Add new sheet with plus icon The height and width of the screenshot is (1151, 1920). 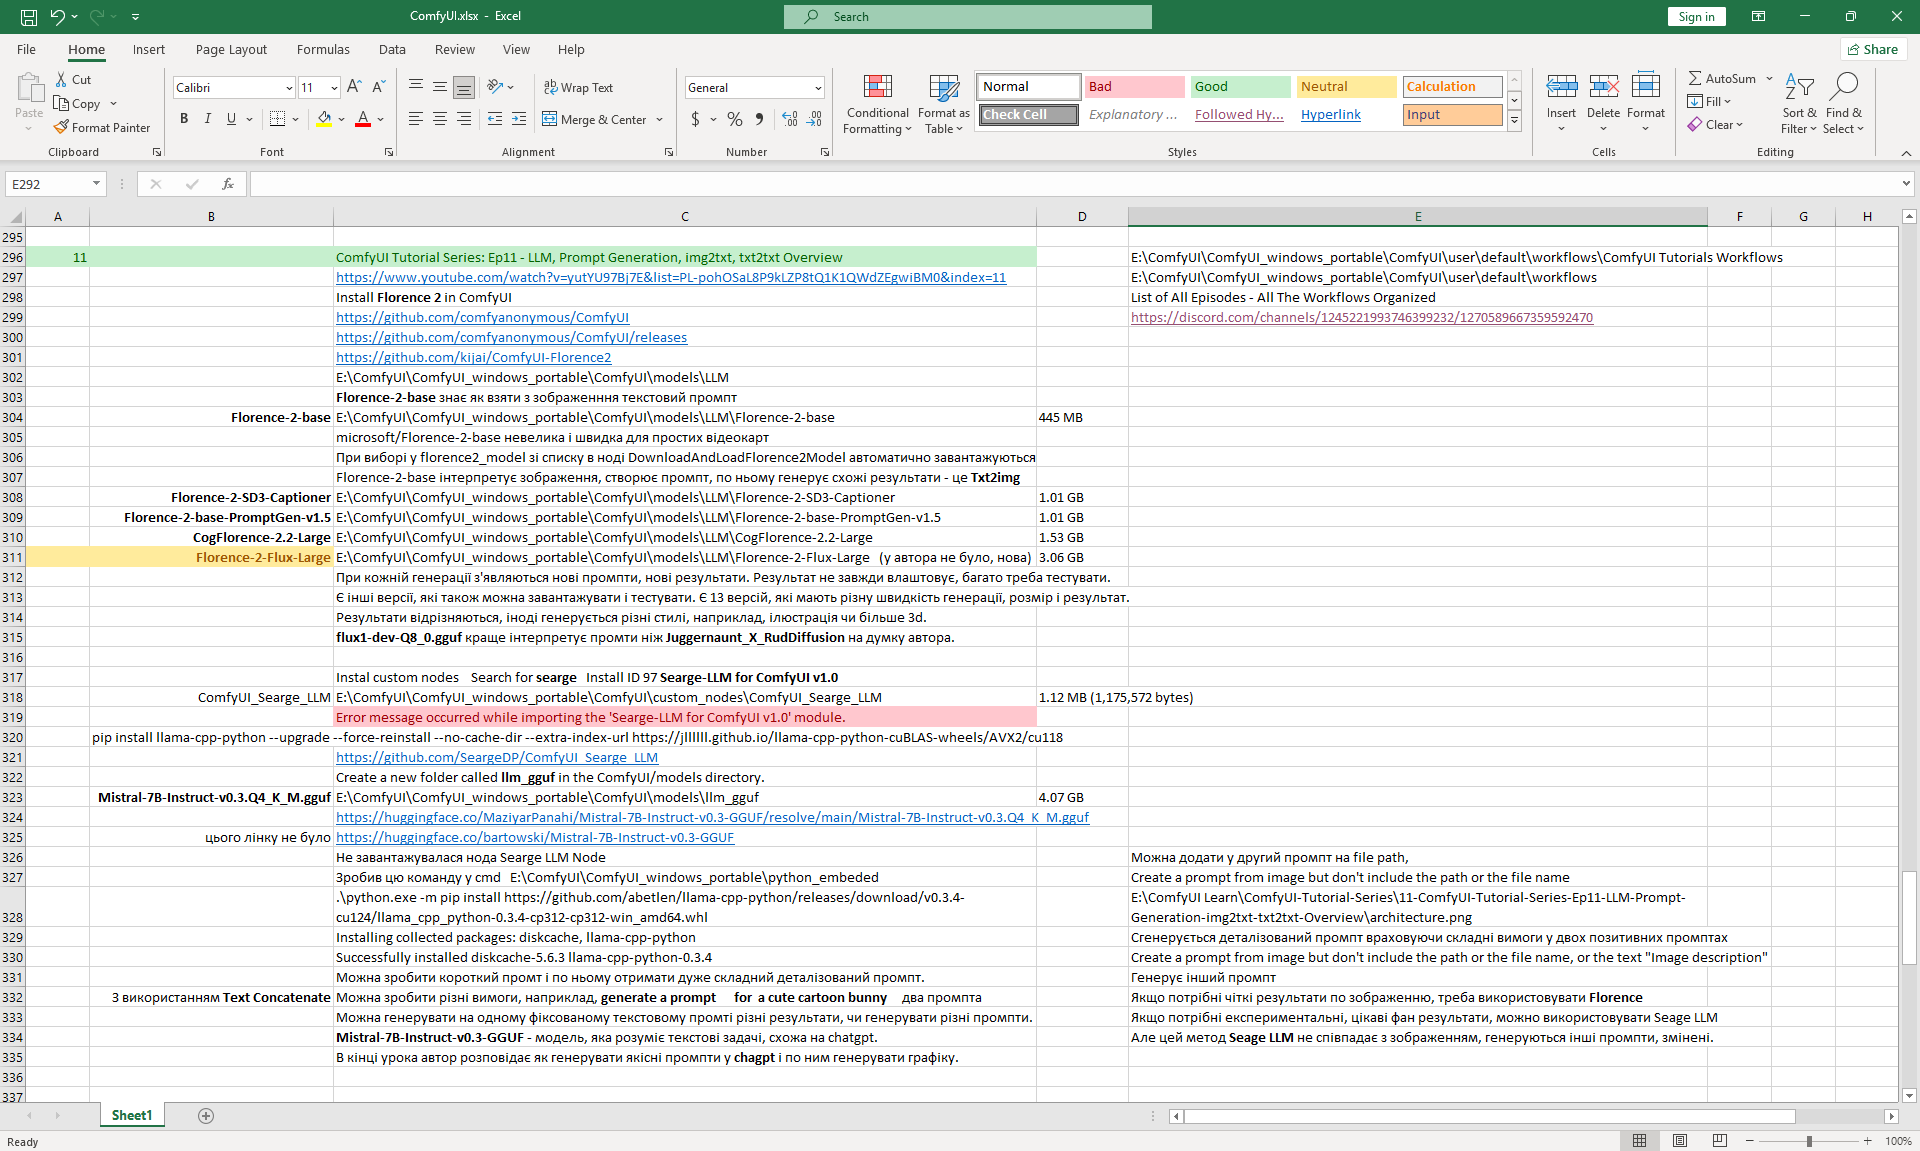(206, 1115)
